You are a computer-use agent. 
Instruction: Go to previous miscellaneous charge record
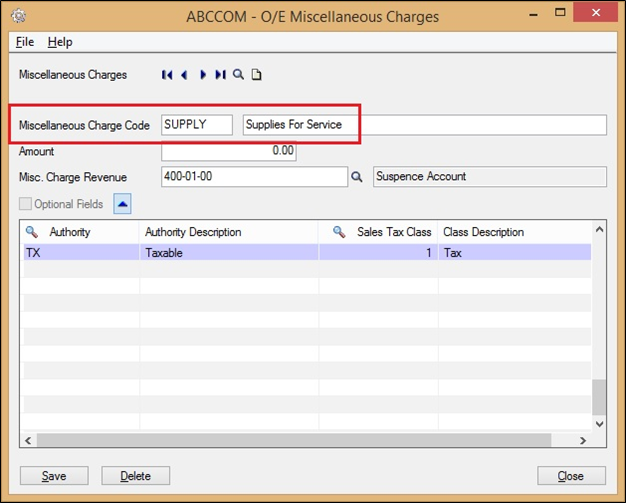click(x=184, y=75)
